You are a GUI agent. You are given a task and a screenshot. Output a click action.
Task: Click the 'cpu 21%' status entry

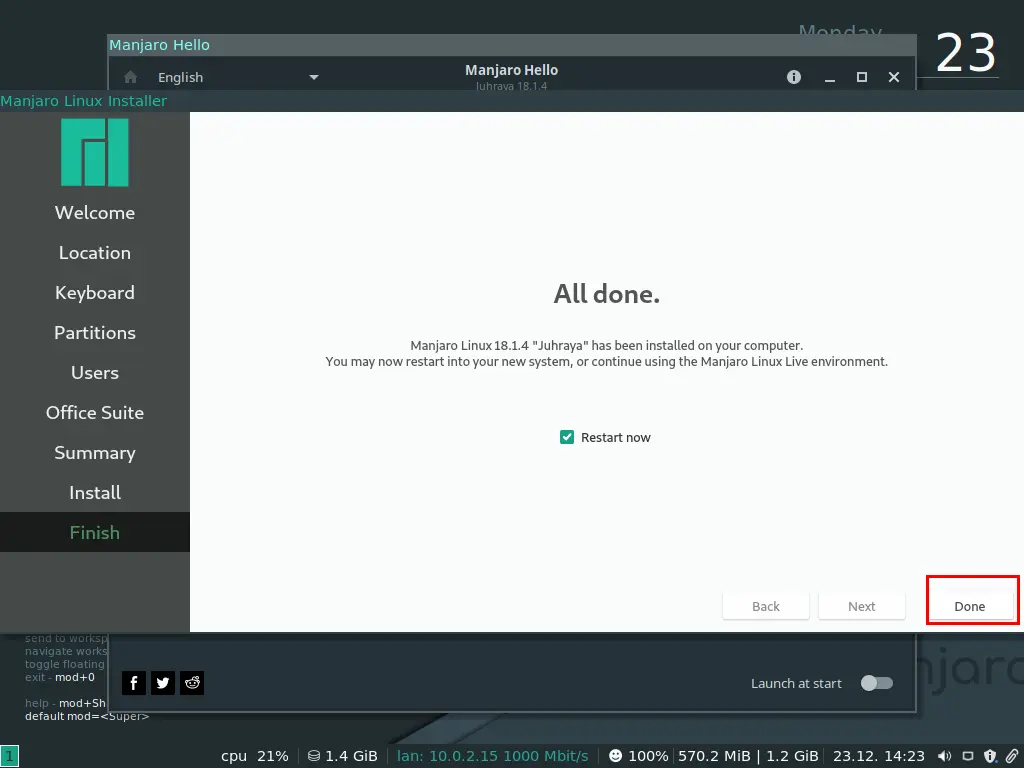tap(255, 756)
